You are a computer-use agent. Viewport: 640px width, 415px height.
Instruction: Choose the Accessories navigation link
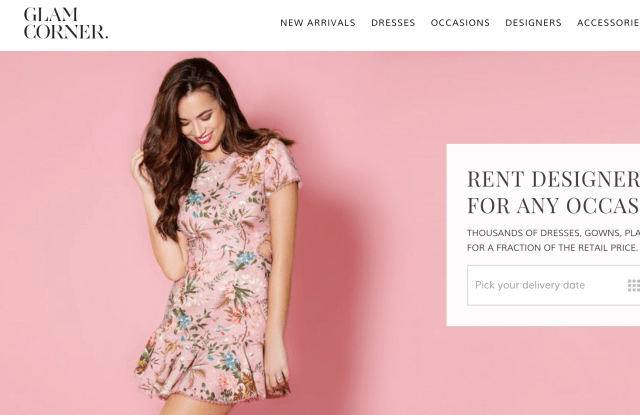point(608,23)
